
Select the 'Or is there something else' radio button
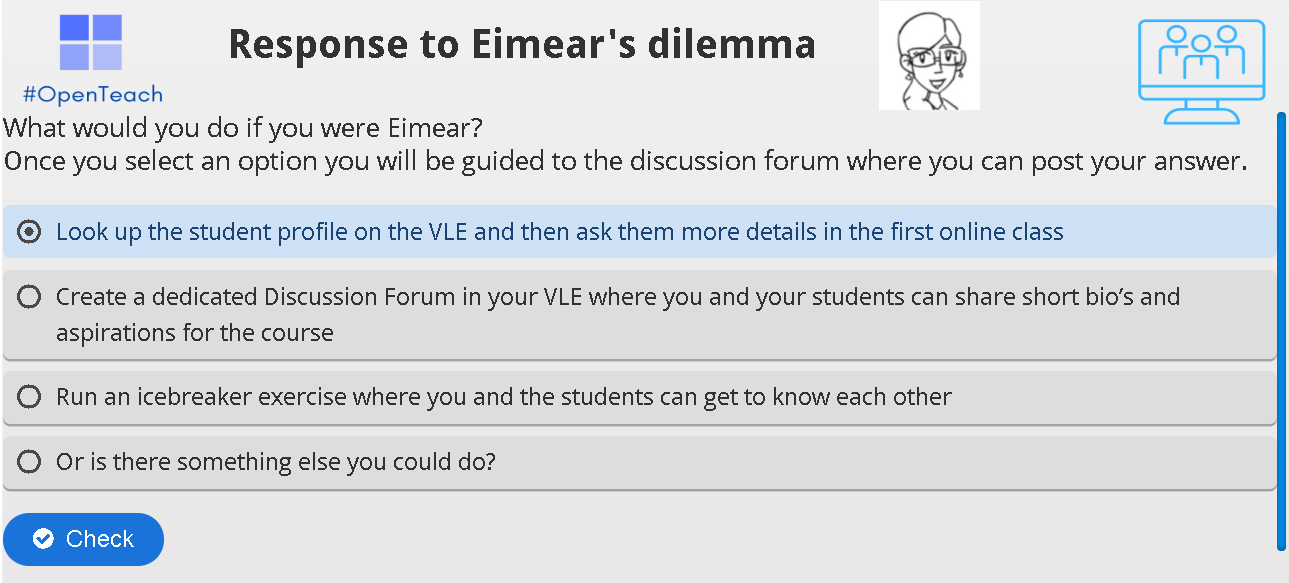click(30, 462)
